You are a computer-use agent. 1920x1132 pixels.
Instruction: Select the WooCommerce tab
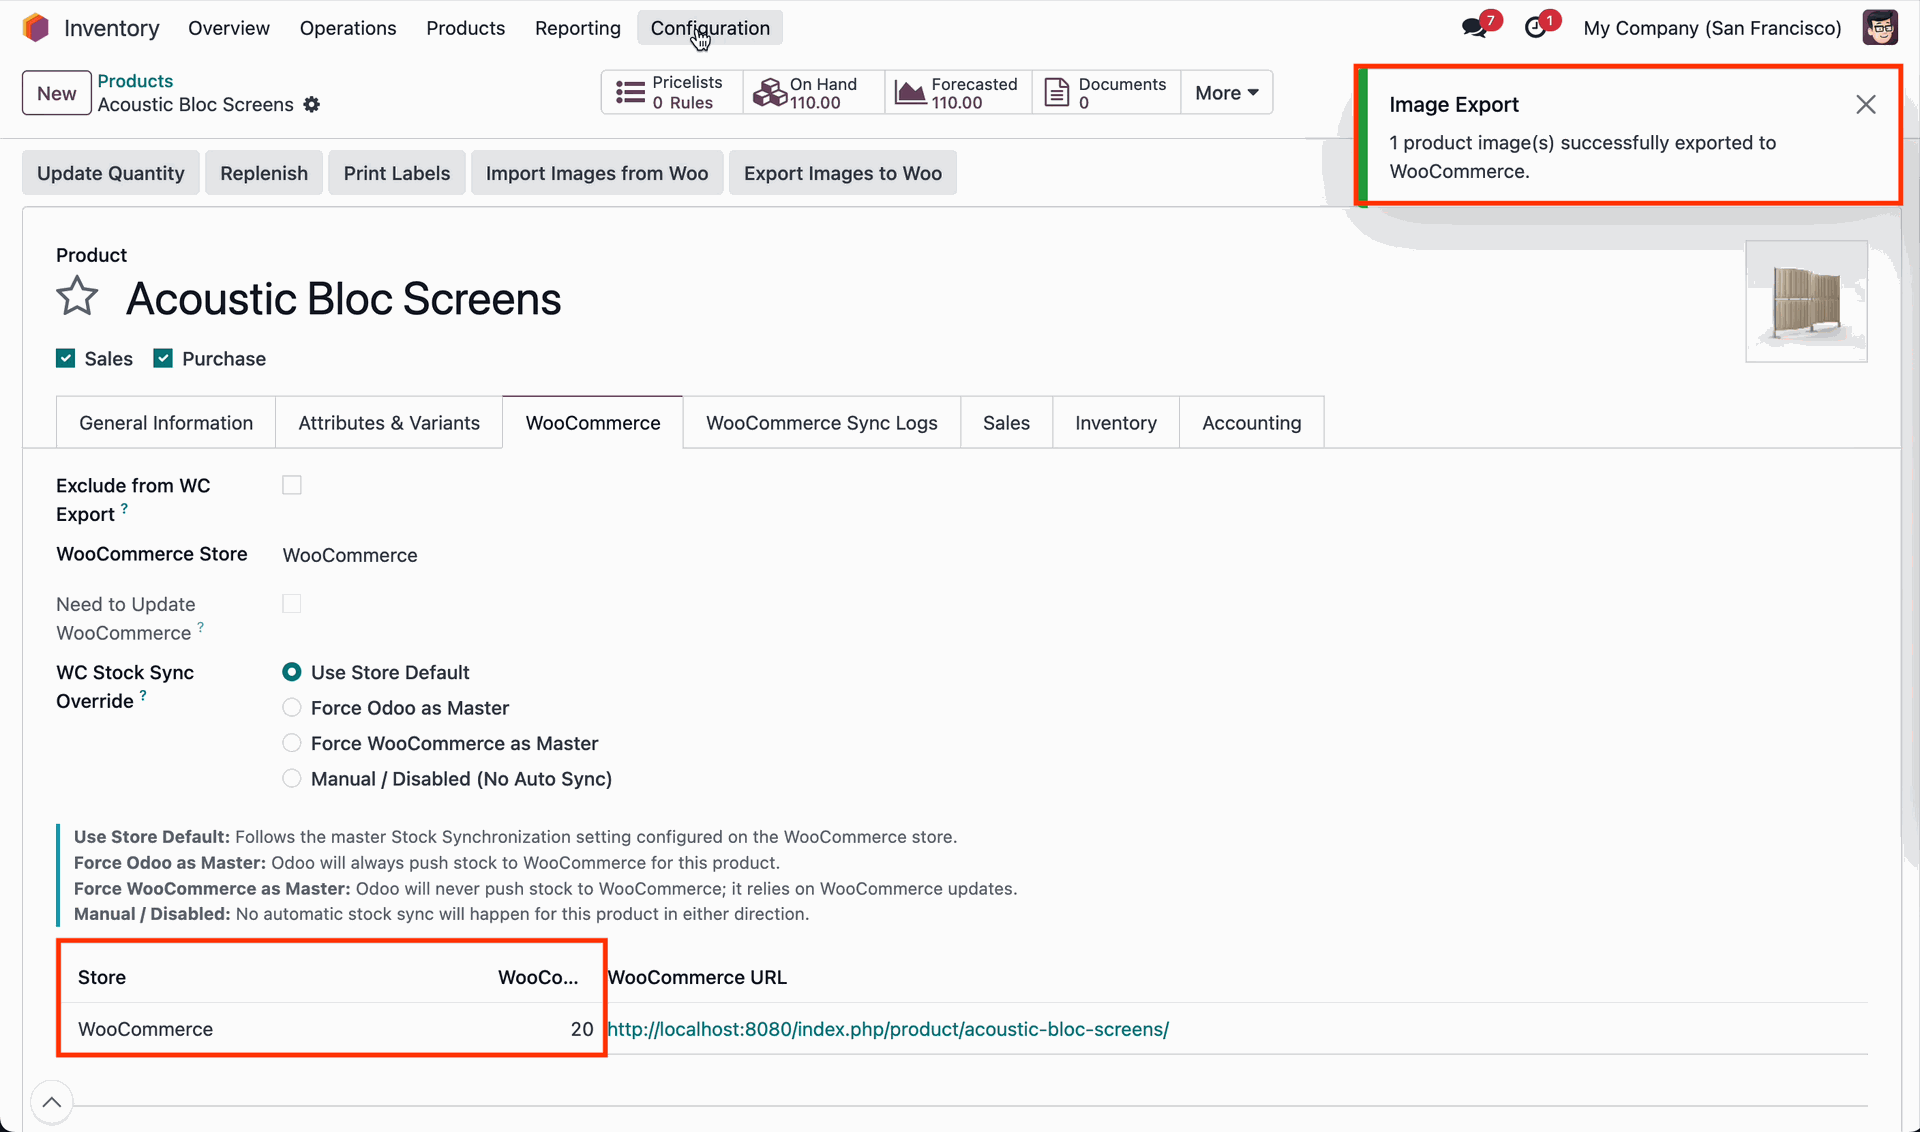point(593,423)
